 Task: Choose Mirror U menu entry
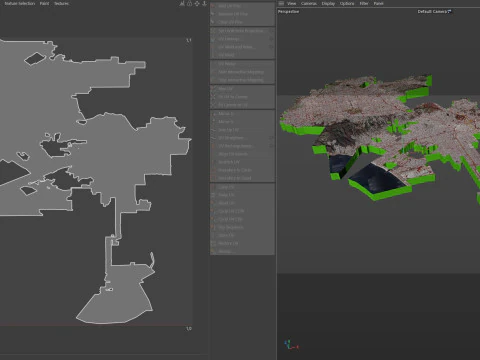pos(242,114)
